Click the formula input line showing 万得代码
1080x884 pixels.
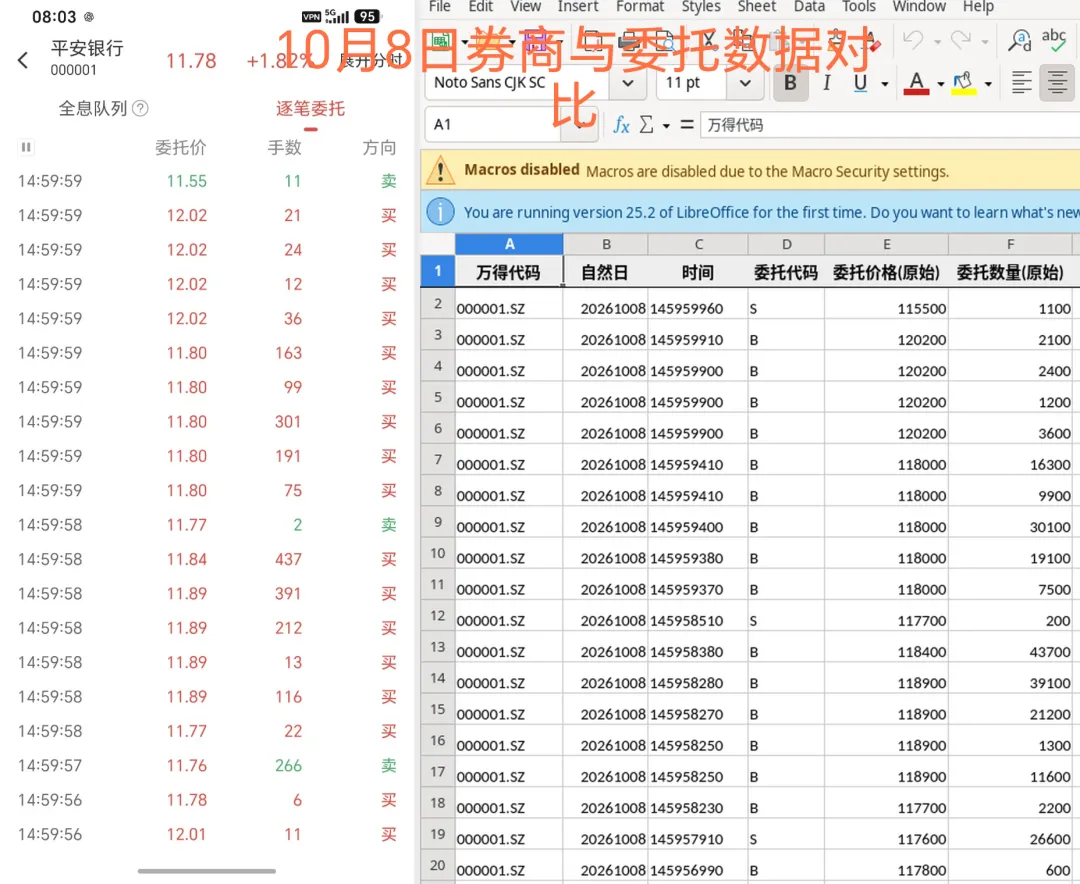pos(890,125)
